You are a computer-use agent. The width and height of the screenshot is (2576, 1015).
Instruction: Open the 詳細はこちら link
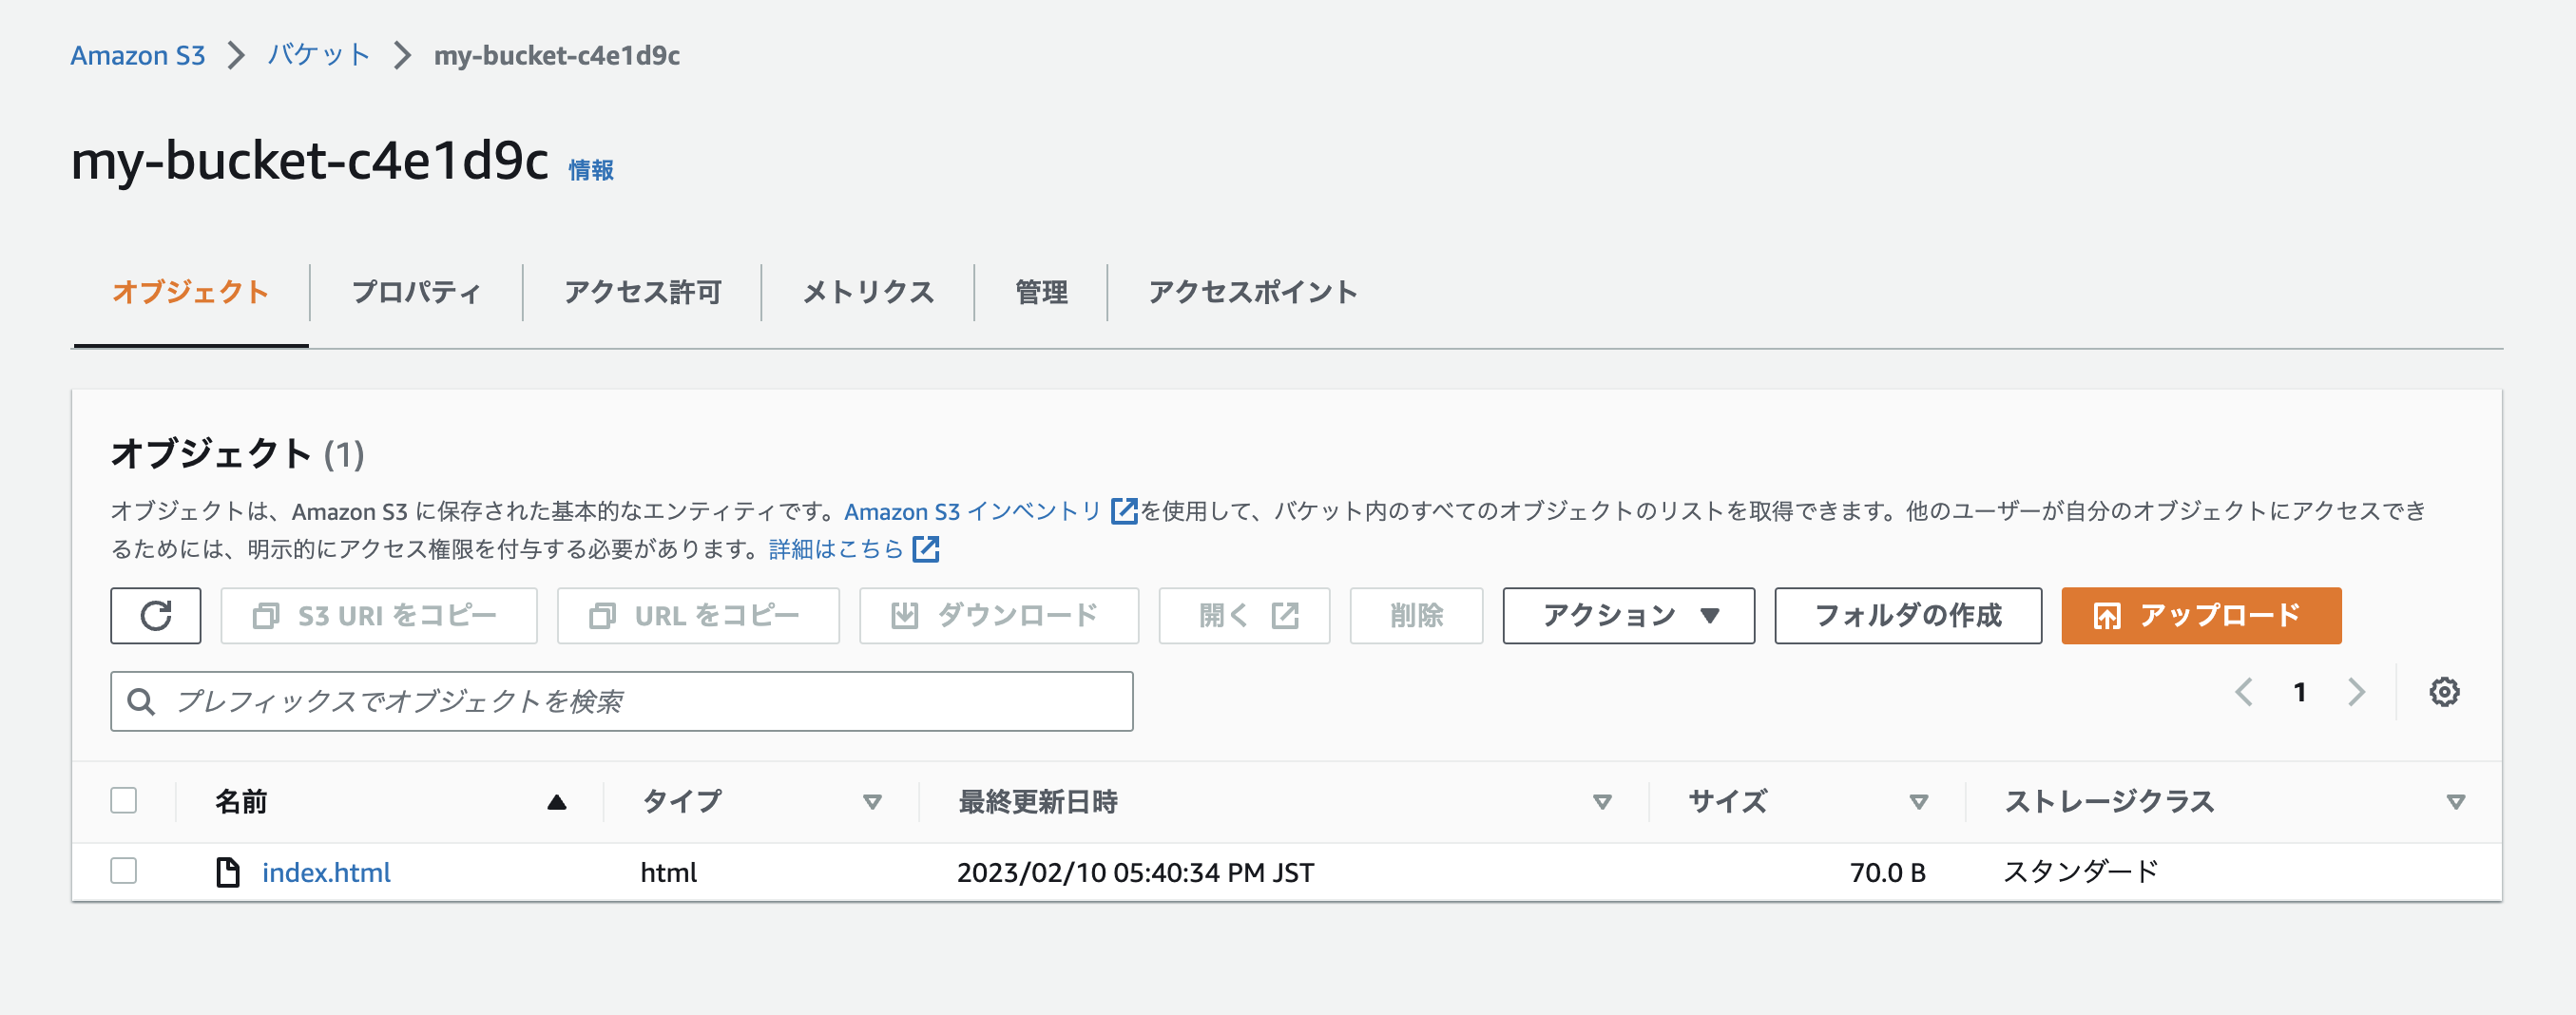[x=836, y=549]
